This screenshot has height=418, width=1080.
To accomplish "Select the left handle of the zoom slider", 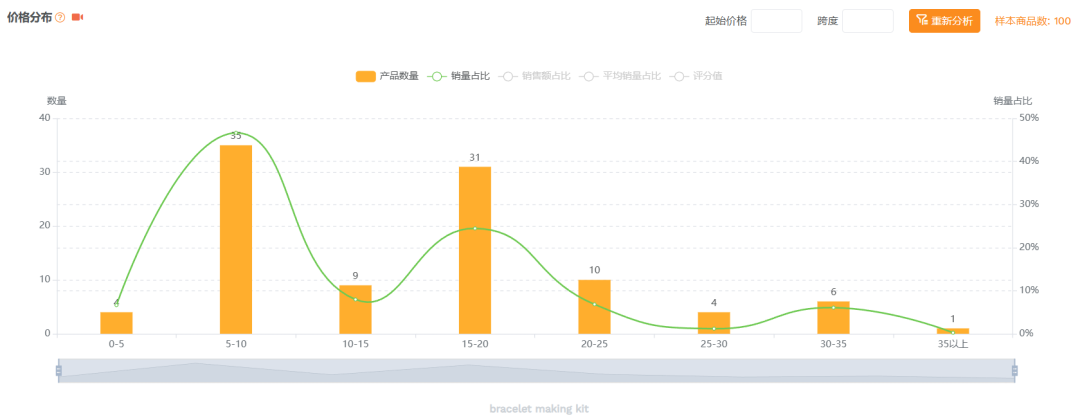I will tap(59, 370).
